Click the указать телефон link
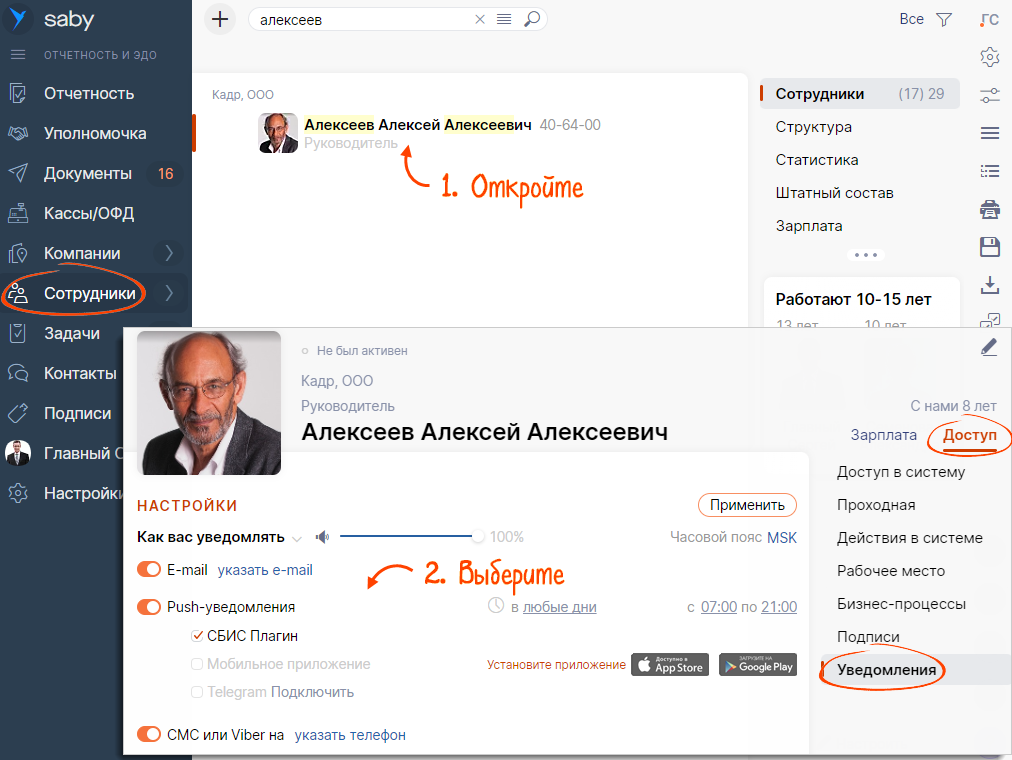This screenshot has width=1012, height=760. (350, 735)
